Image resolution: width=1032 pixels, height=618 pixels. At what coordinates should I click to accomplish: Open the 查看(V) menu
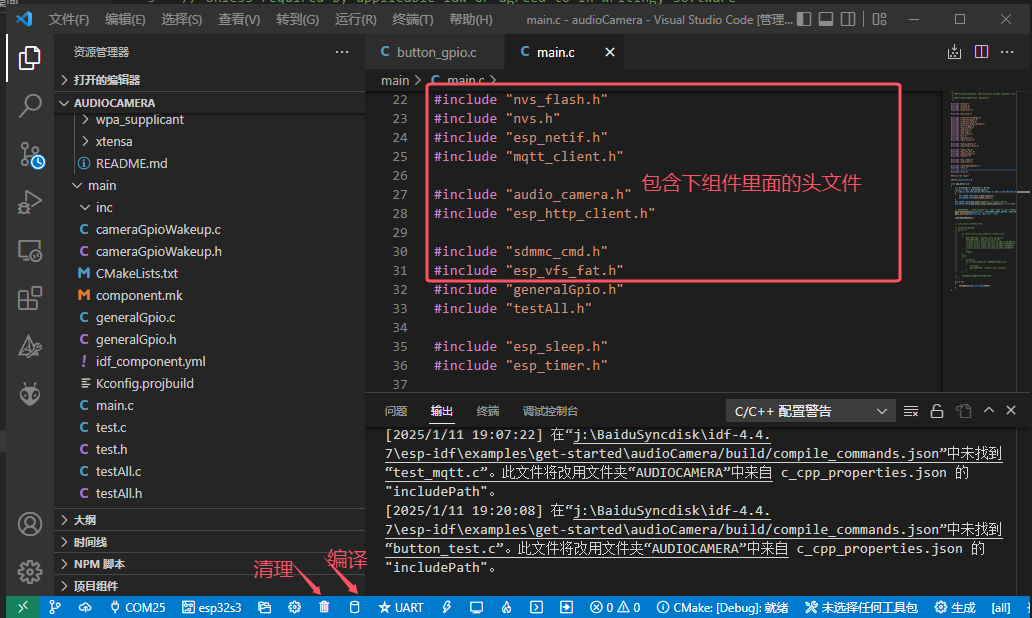click(x=239, y=19)
